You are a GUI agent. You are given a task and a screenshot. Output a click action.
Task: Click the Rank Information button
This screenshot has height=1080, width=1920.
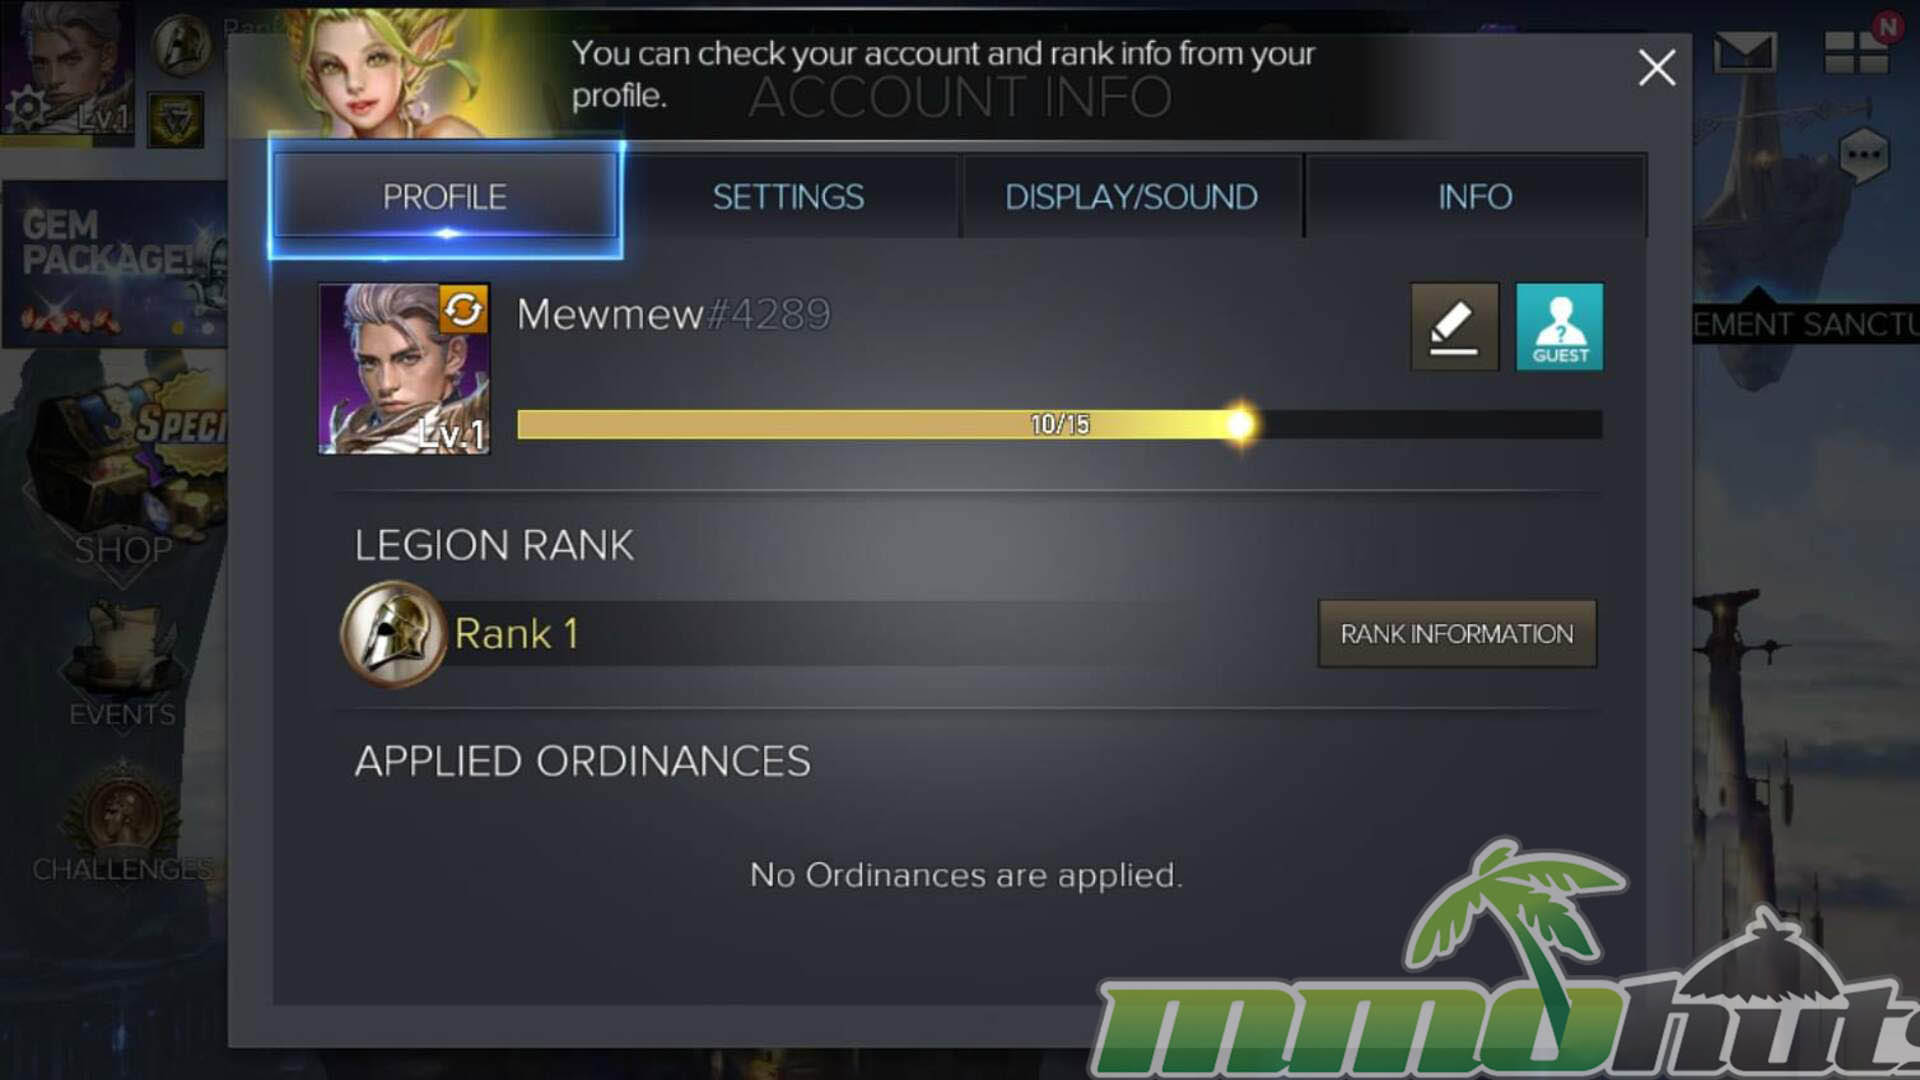pos(1457,634)
